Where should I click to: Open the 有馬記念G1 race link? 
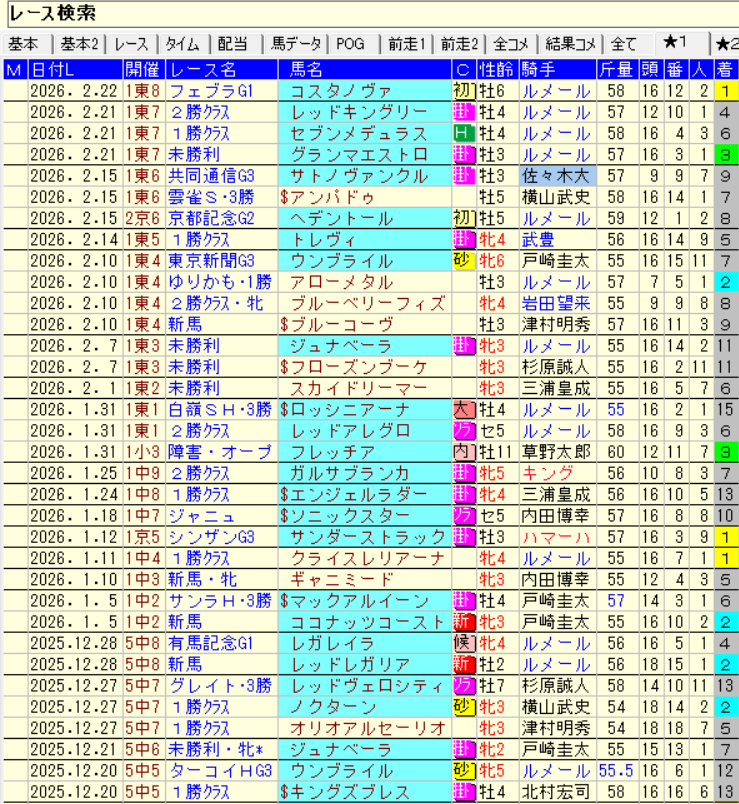211,644
